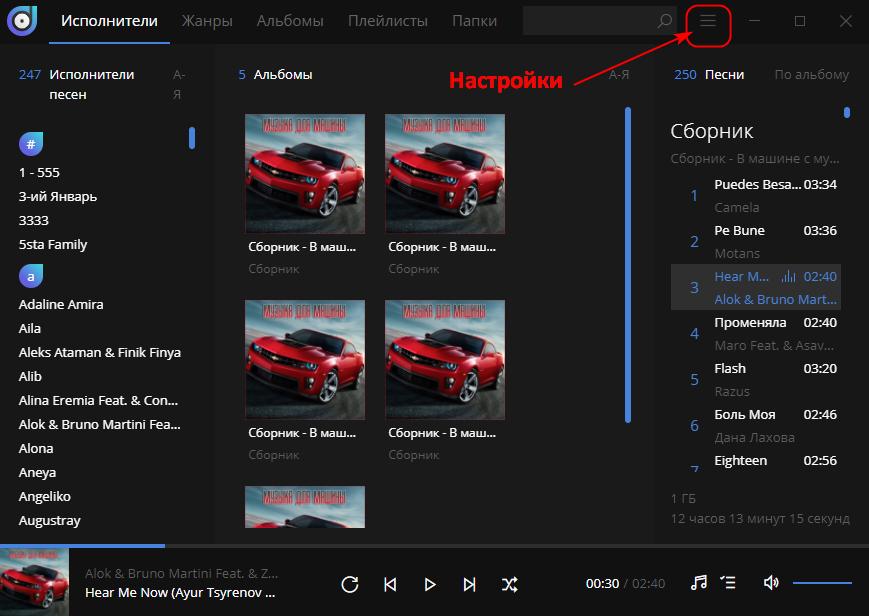Select artist 'Augustray'

(x=49, y=520)
